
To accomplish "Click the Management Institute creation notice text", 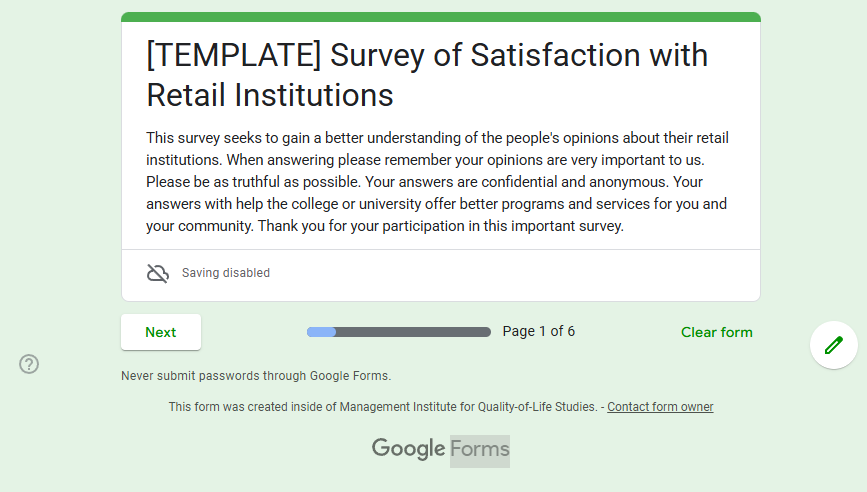I will click(x=383, y=407).
